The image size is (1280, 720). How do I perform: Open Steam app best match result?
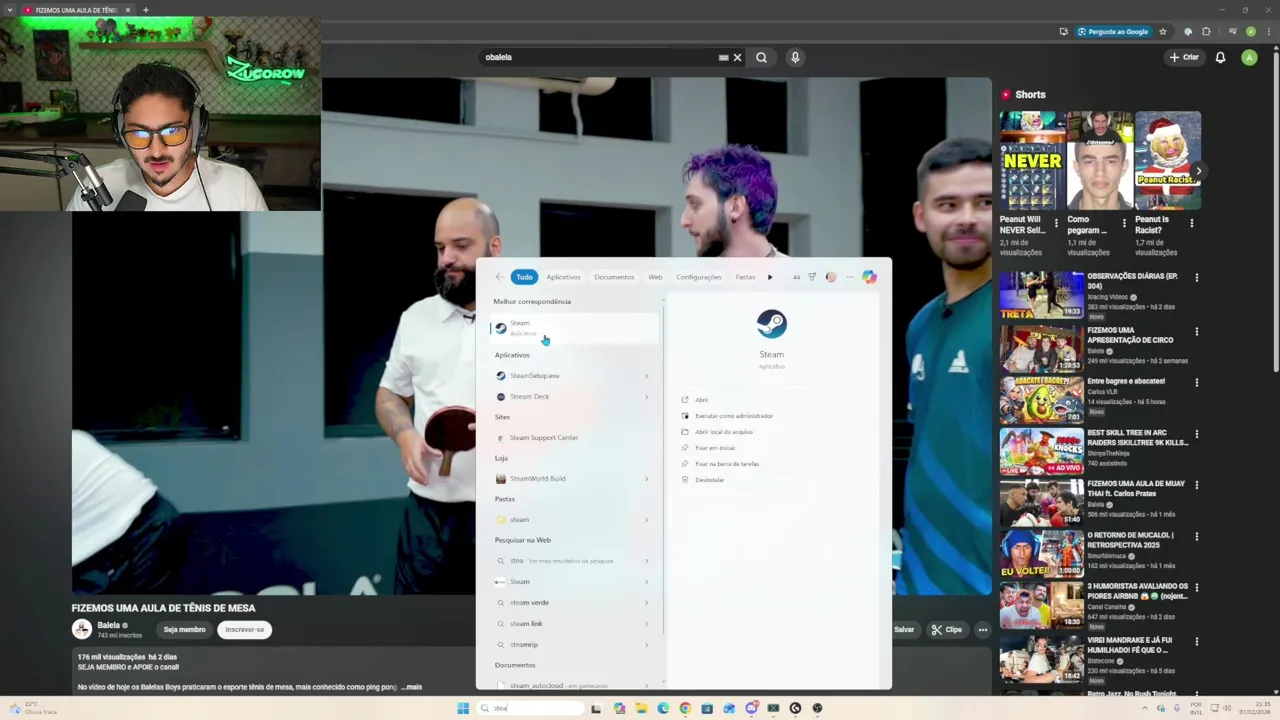pos(574,328)
